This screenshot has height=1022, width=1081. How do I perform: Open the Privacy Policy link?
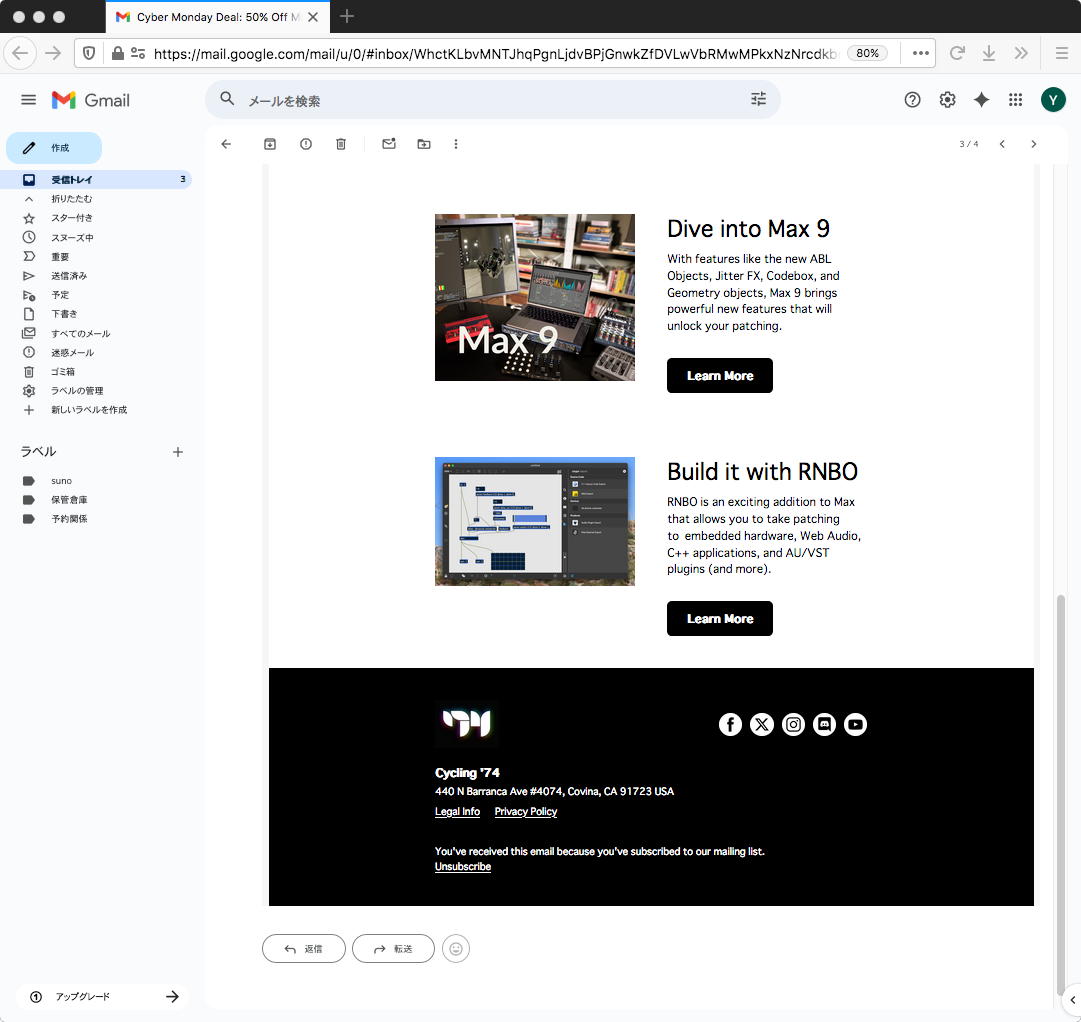(x=526, y=812)
